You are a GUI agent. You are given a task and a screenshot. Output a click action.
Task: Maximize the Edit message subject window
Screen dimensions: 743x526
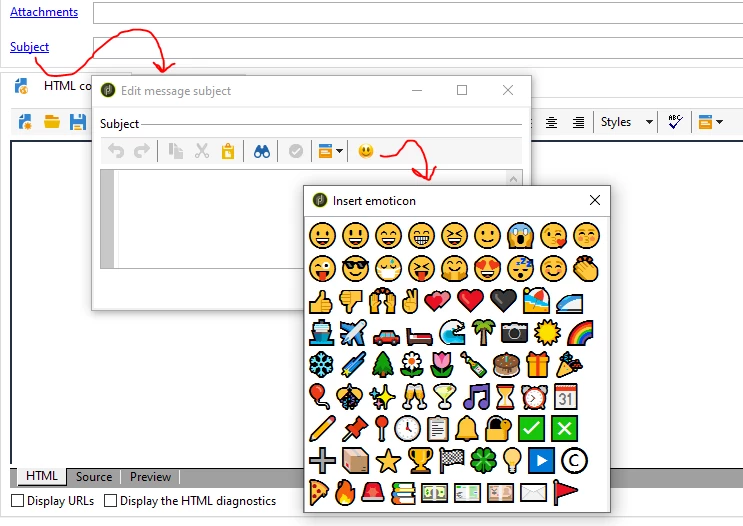pyautogui.click(x=462, y=90)
